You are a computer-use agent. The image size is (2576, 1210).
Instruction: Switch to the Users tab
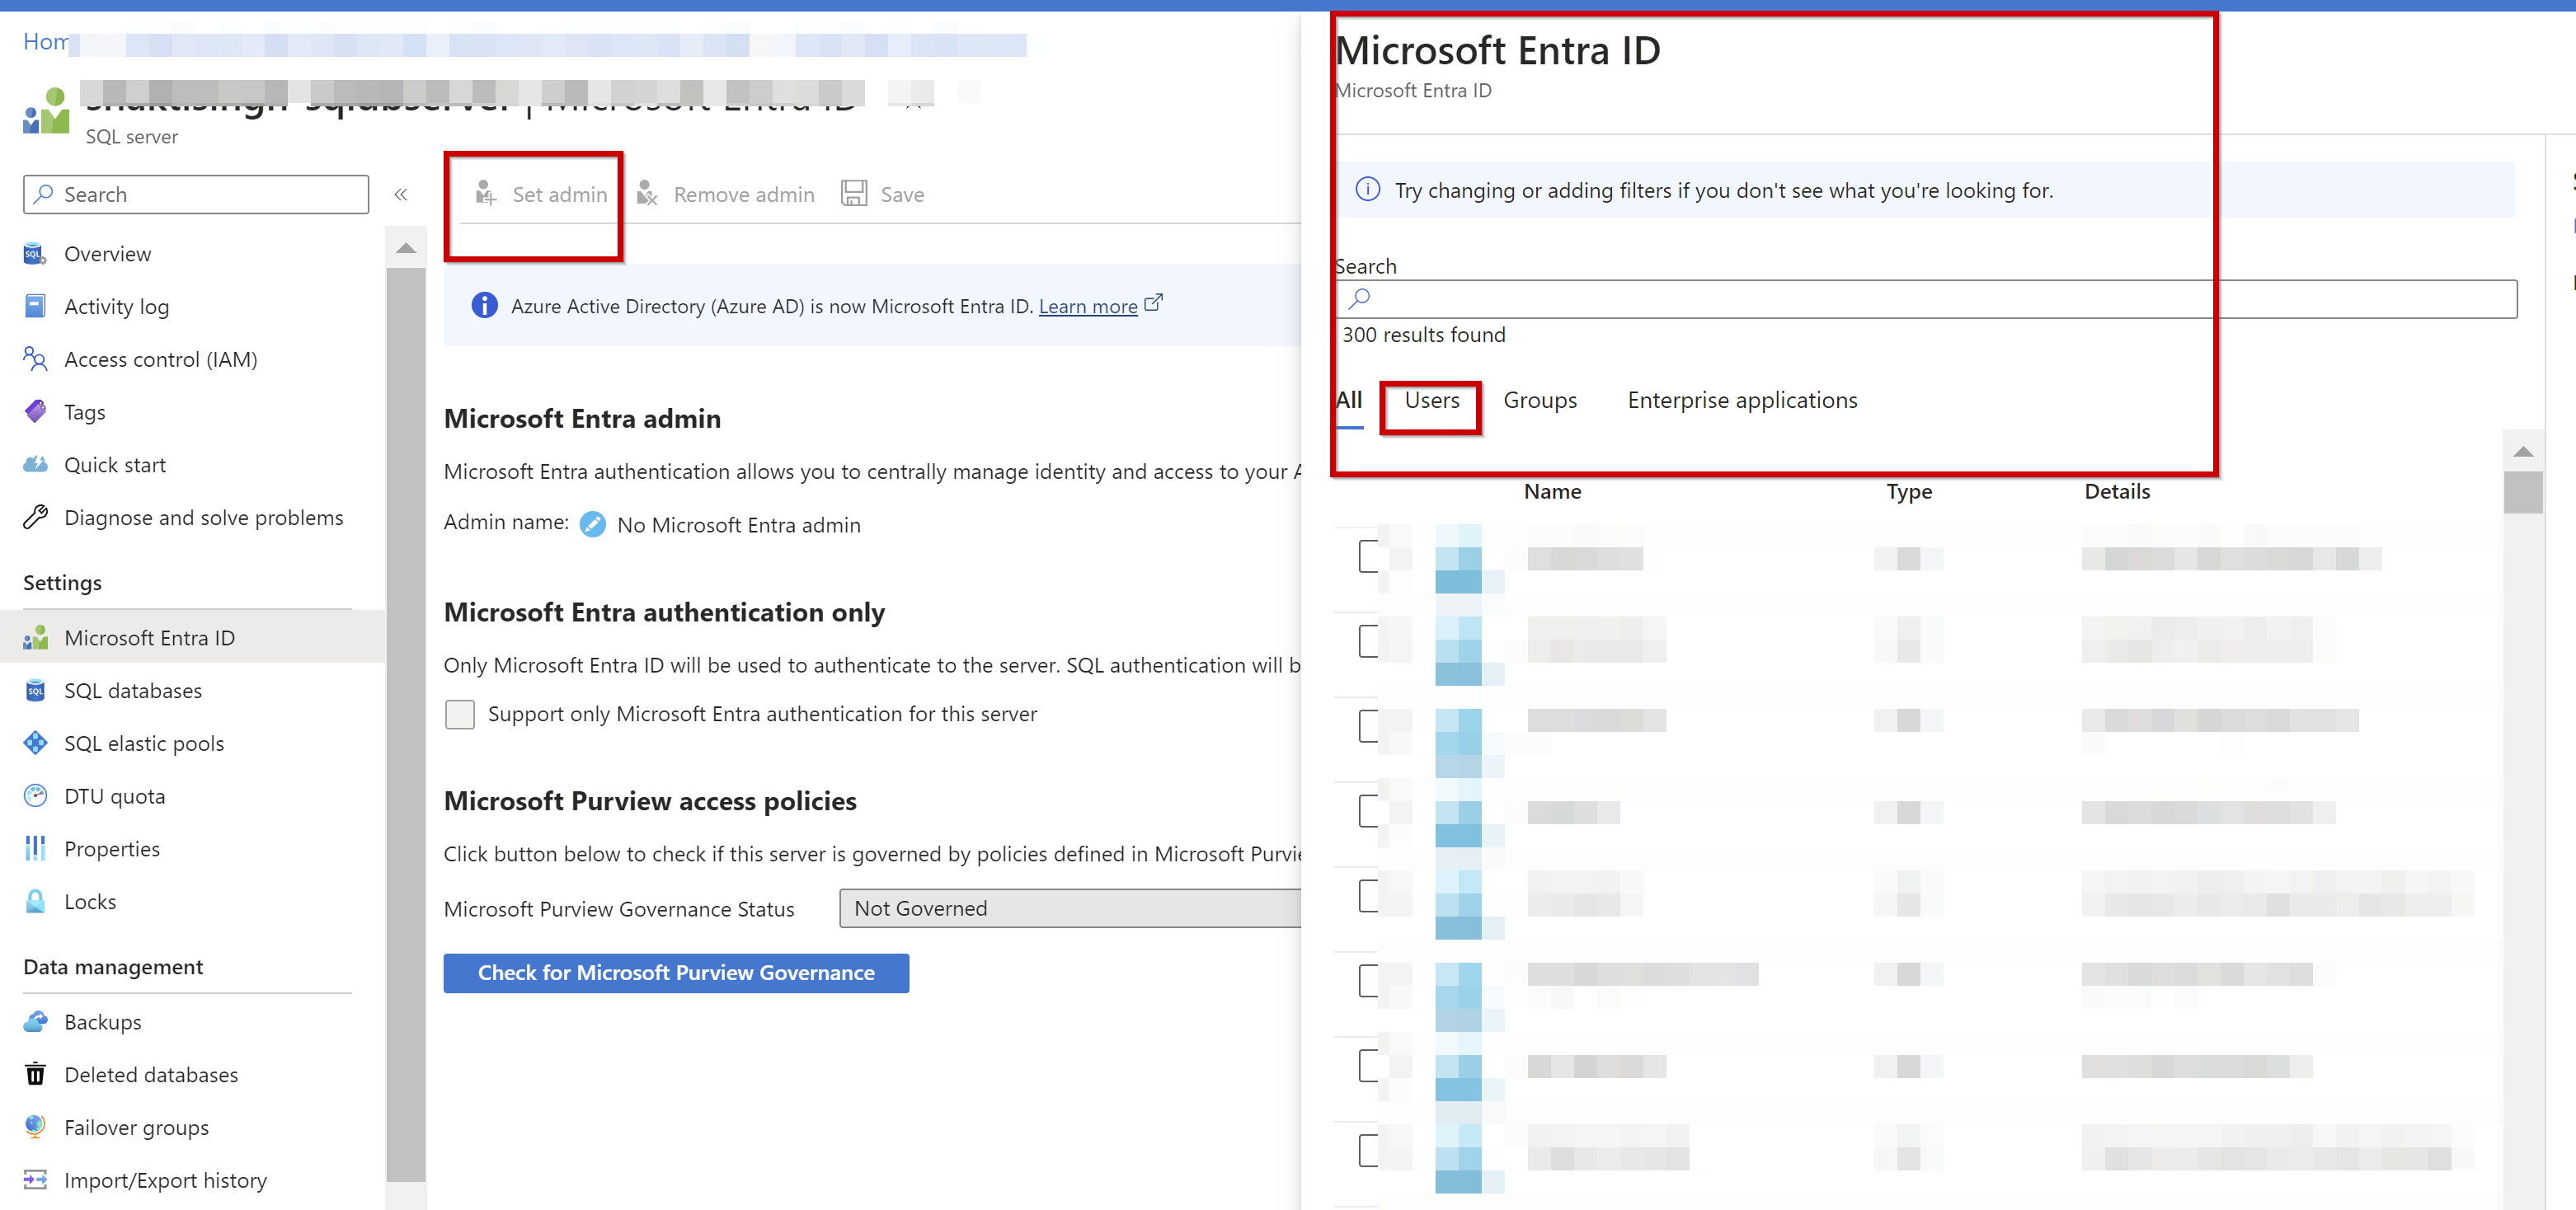1432,400
